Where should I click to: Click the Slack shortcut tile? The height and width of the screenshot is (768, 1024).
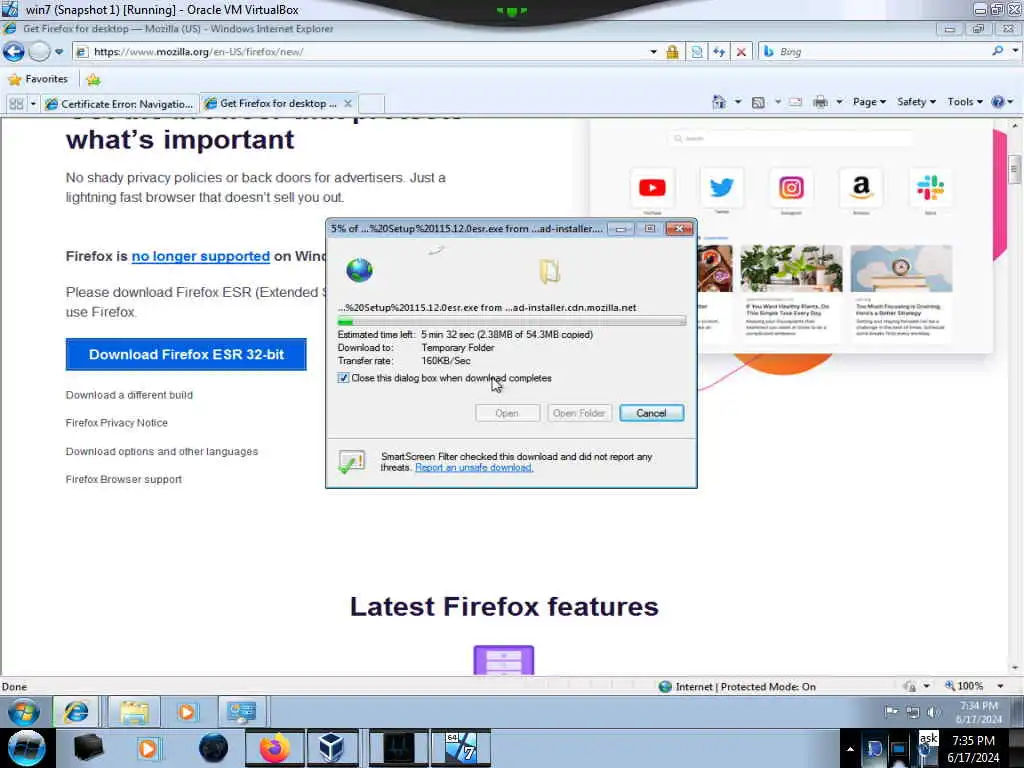click(x=930, y=188)
